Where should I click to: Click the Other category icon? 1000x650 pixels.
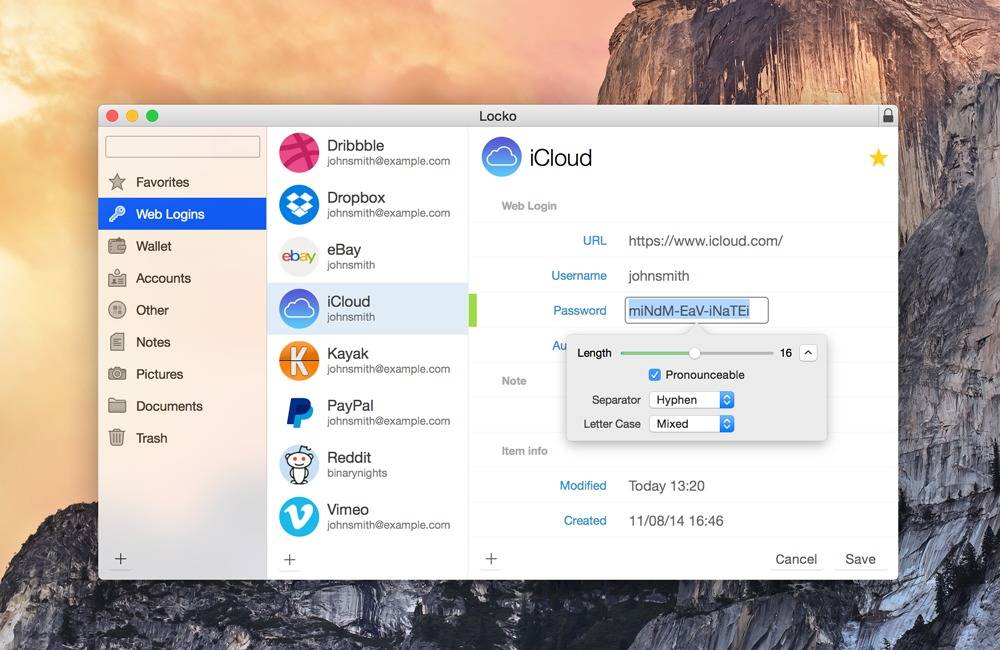[117, 310]
